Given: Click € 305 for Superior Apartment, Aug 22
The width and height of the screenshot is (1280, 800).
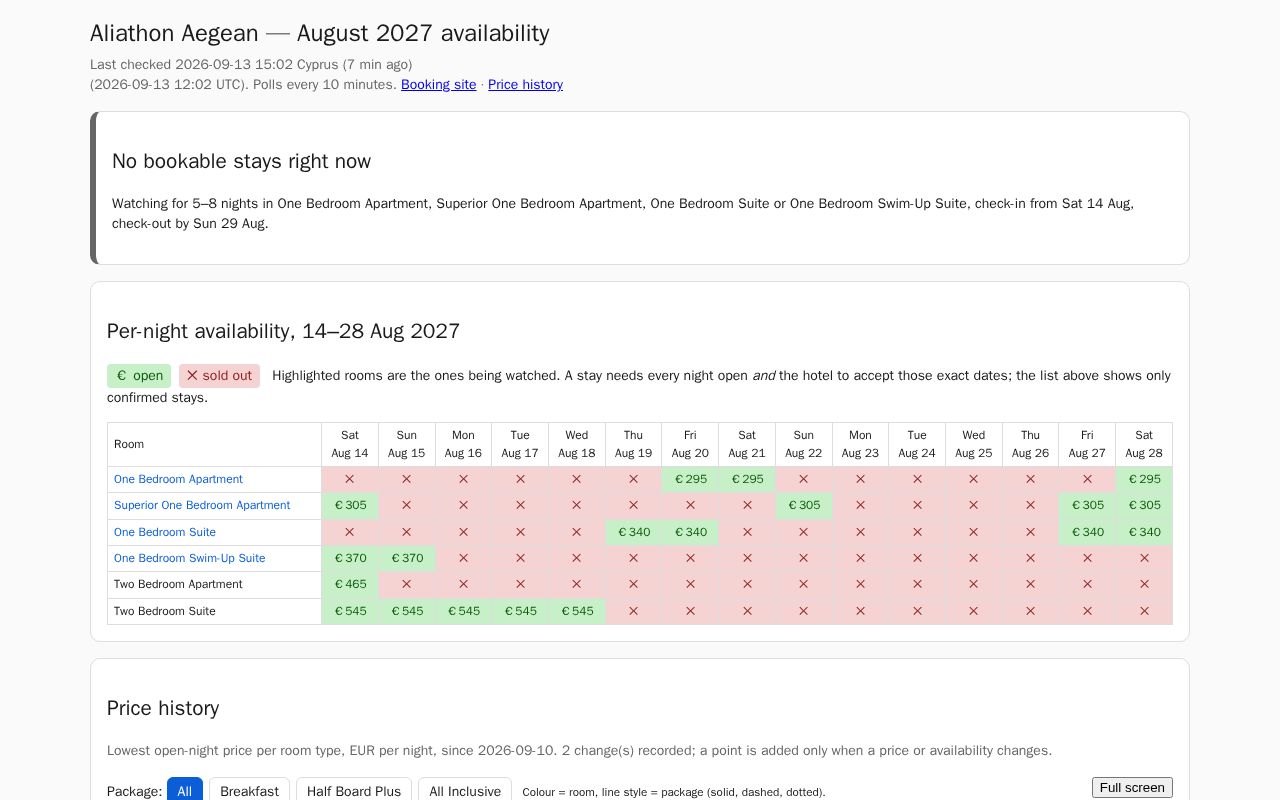Looking at the screenshot, I should coord(804,505).
